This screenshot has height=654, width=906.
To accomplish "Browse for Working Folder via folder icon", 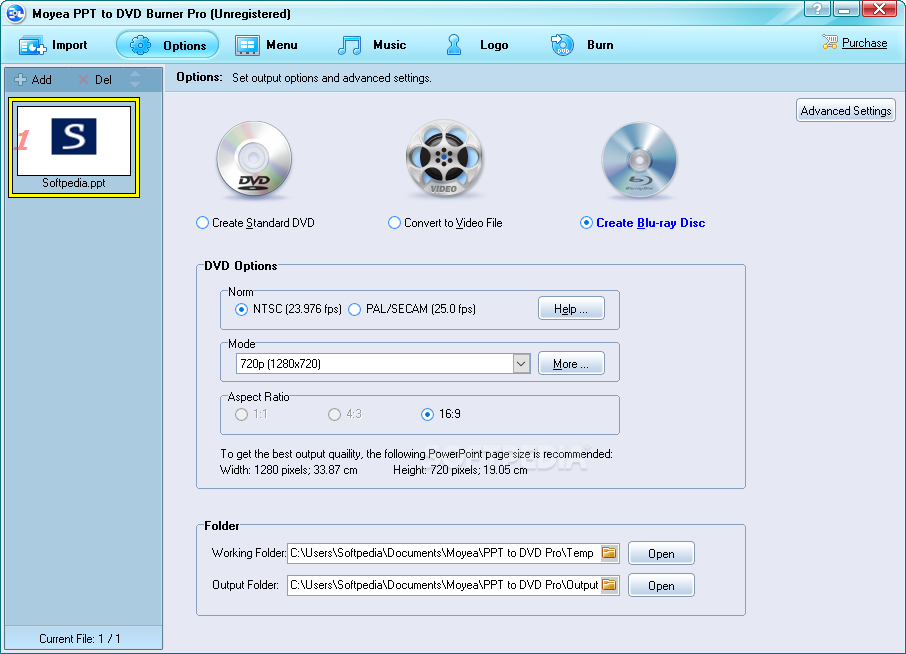I will click(609, 553).
